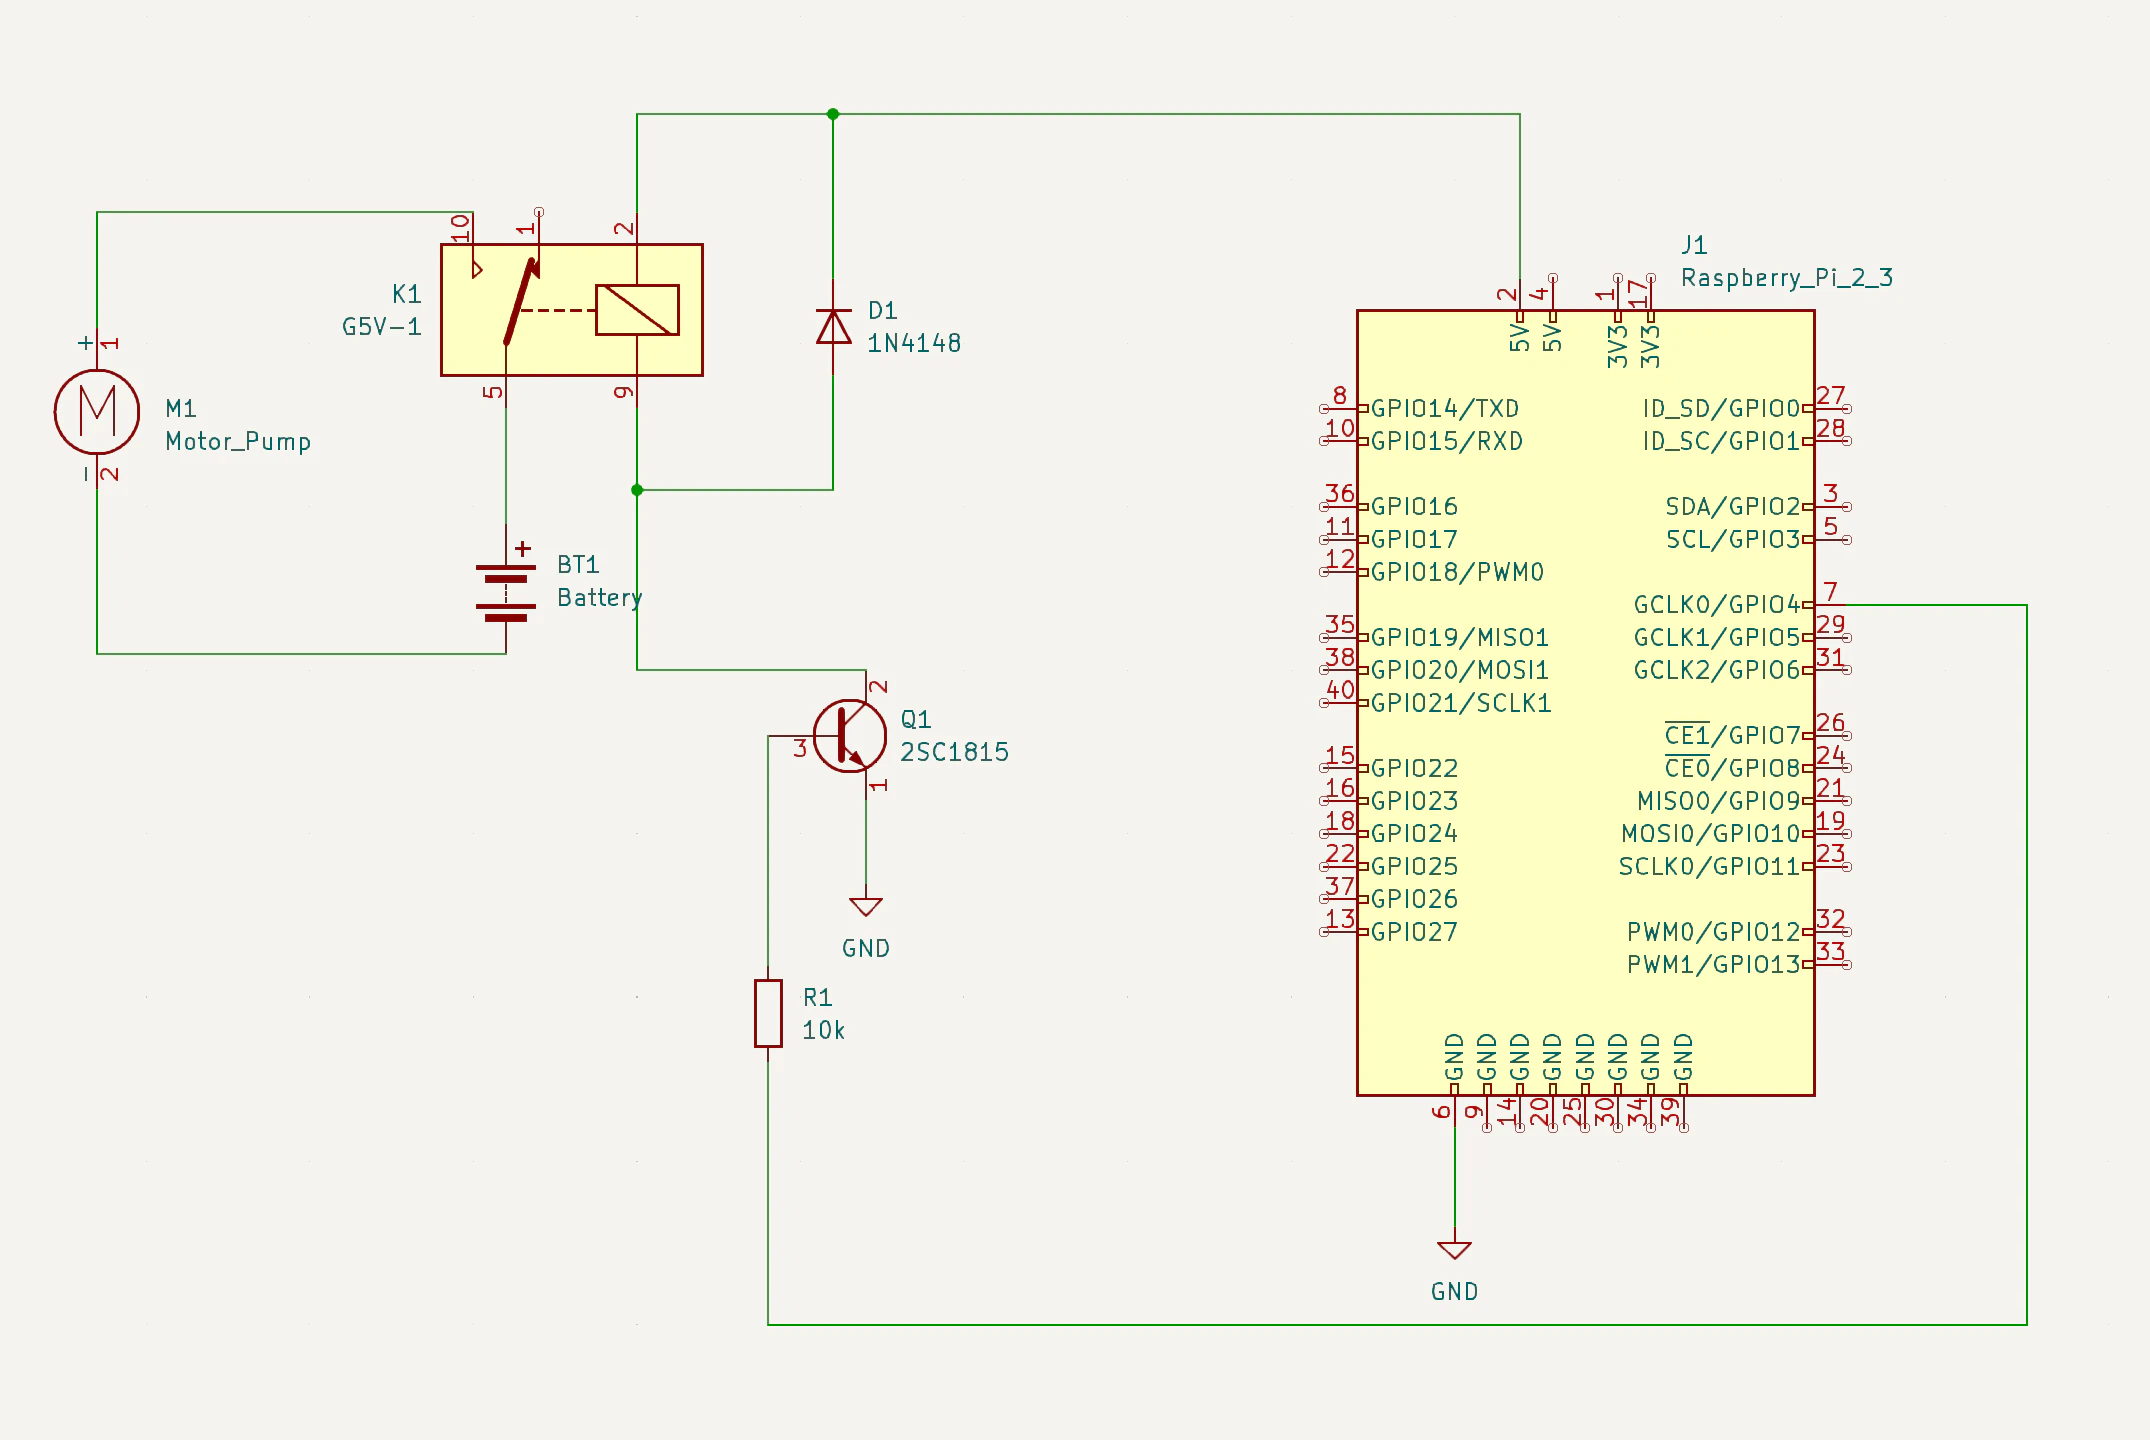Image resolution: width=2150 pixels, height=1440 pixels.
Task: Select the R1 resistor body
Action: [x=768, y=1013]
